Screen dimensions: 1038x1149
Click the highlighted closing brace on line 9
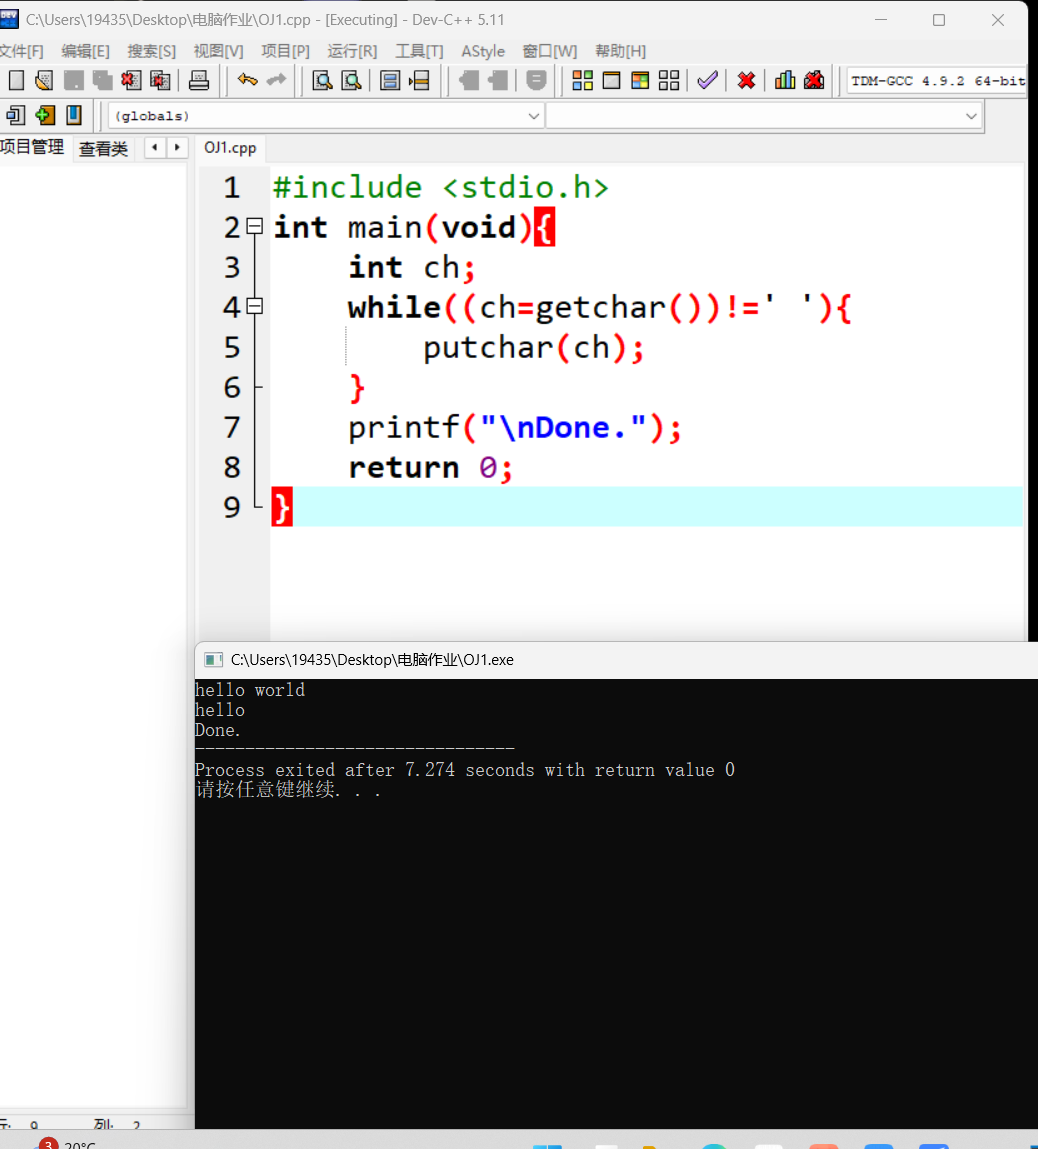(282, 506)
